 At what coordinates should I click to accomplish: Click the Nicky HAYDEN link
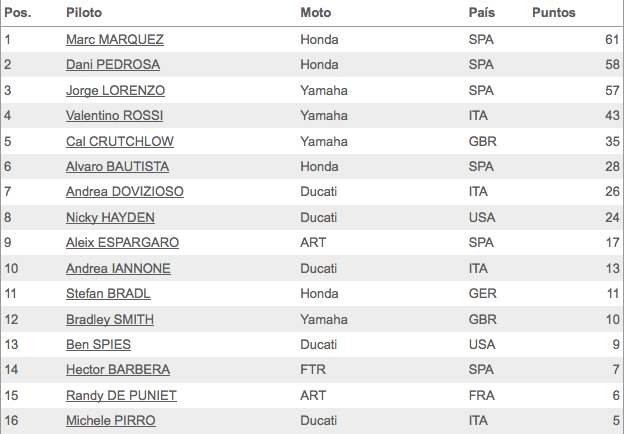coord(110,218)
